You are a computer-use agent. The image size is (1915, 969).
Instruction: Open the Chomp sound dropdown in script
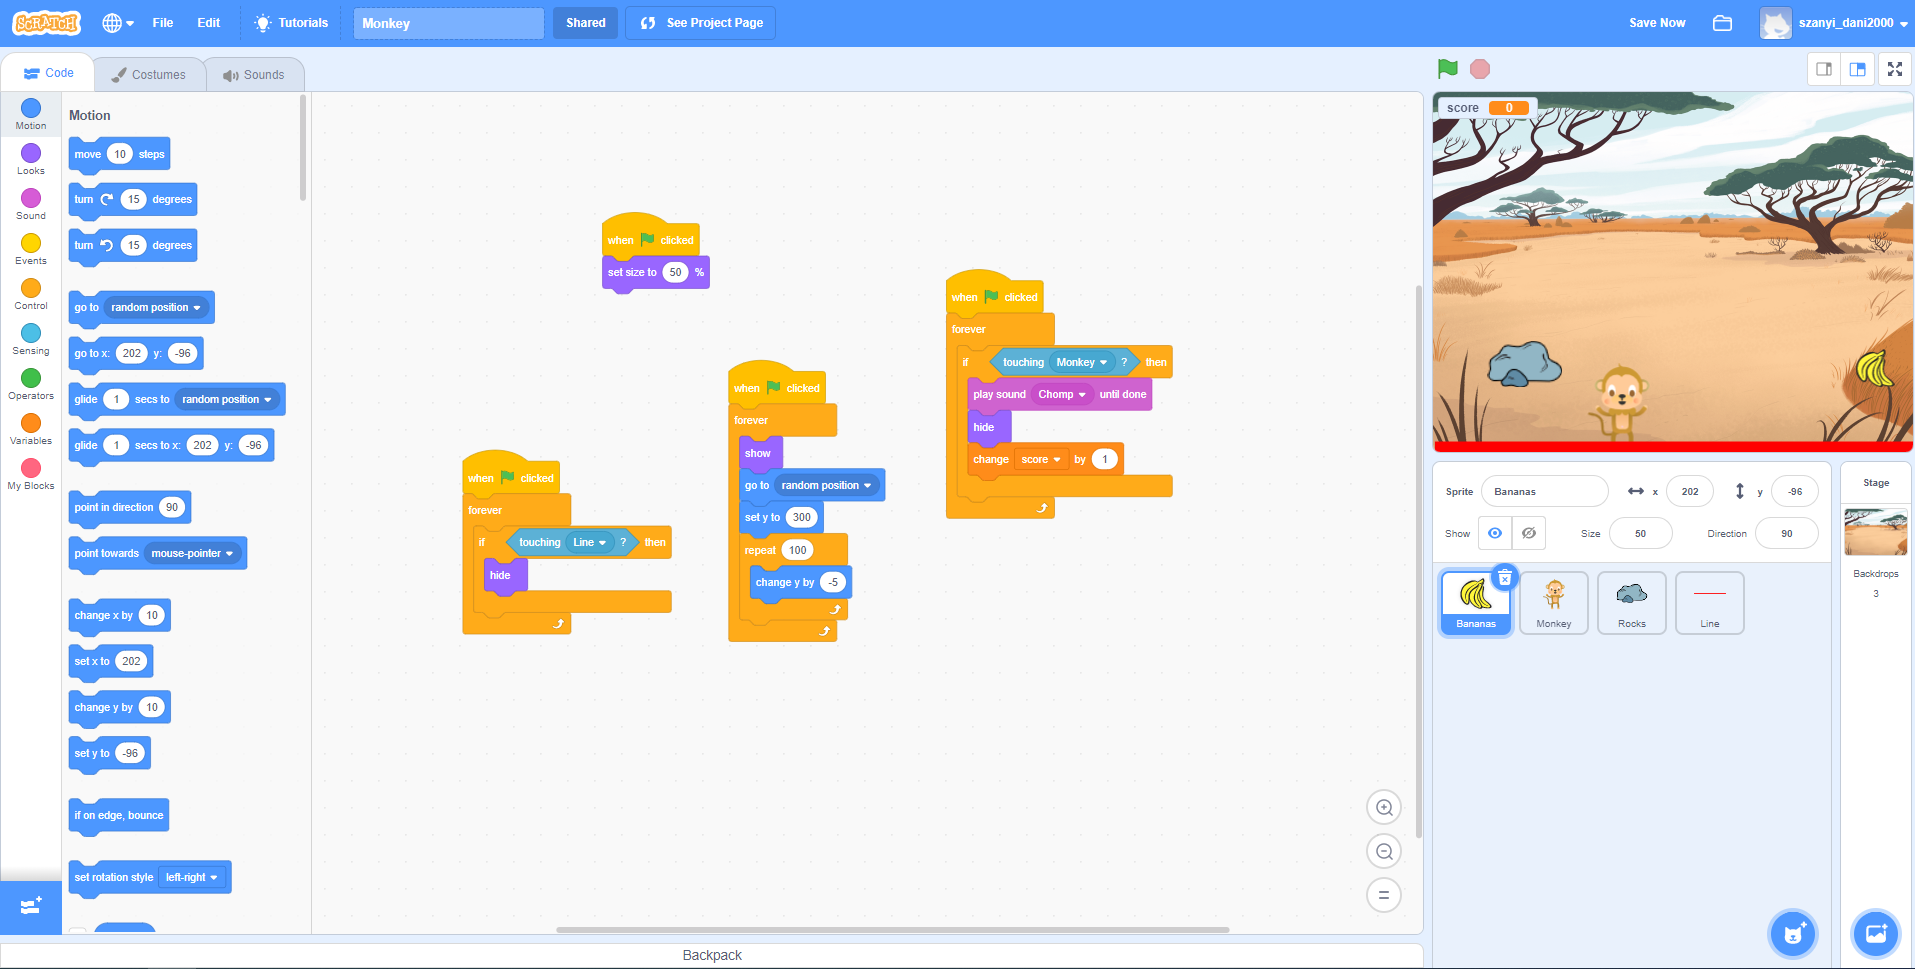pyautogui.click(x=1062, y=394)
